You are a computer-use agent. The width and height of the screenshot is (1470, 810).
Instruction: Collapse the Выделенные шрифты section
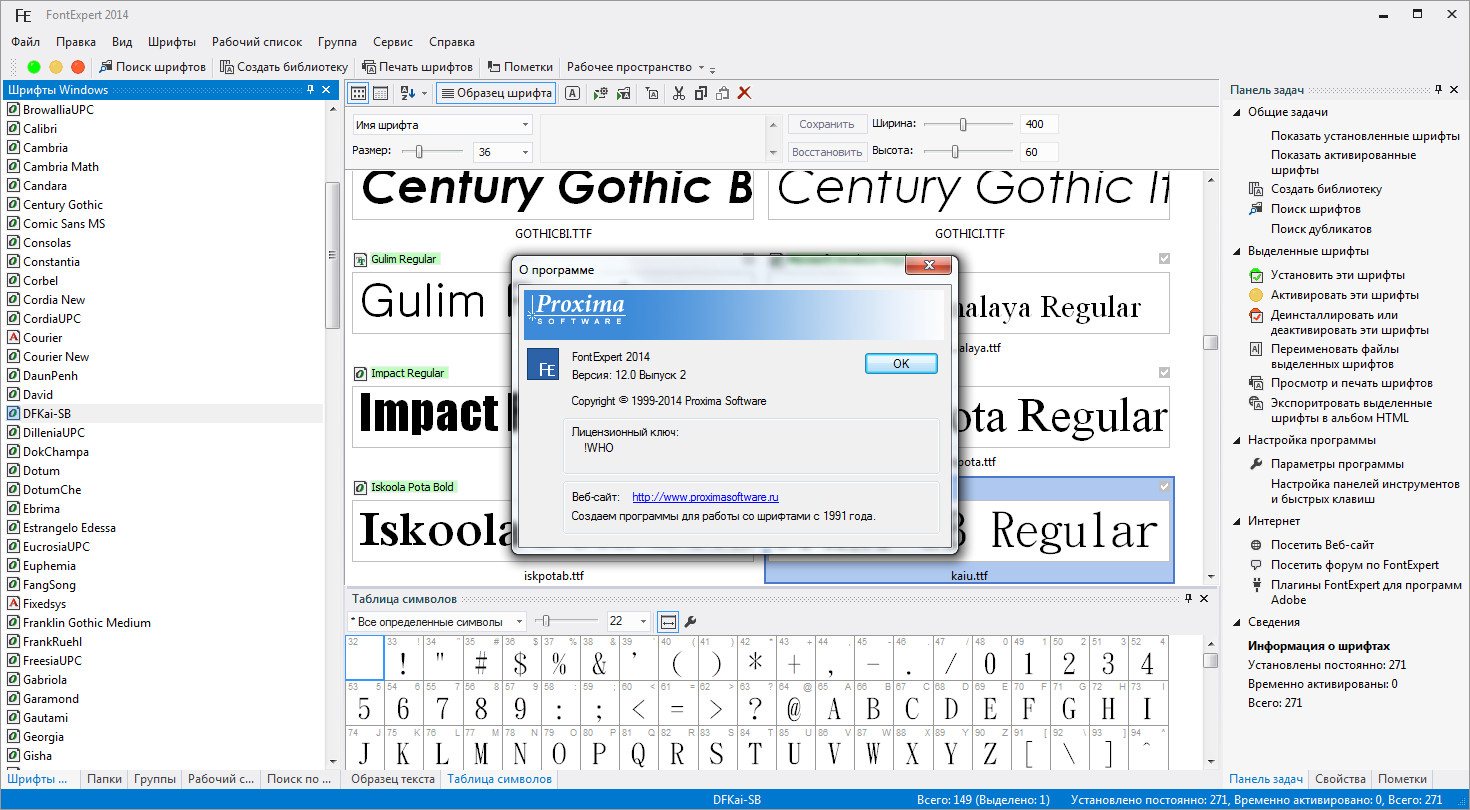pos(1237,251)
